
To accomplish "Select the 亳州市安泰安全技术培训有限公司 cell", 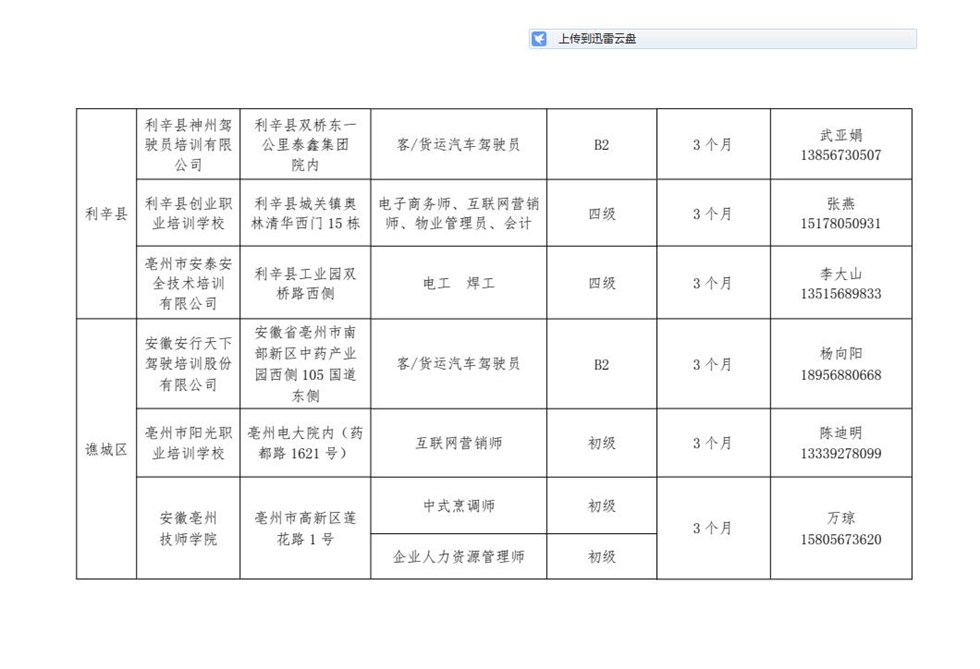I will point(188,283).
